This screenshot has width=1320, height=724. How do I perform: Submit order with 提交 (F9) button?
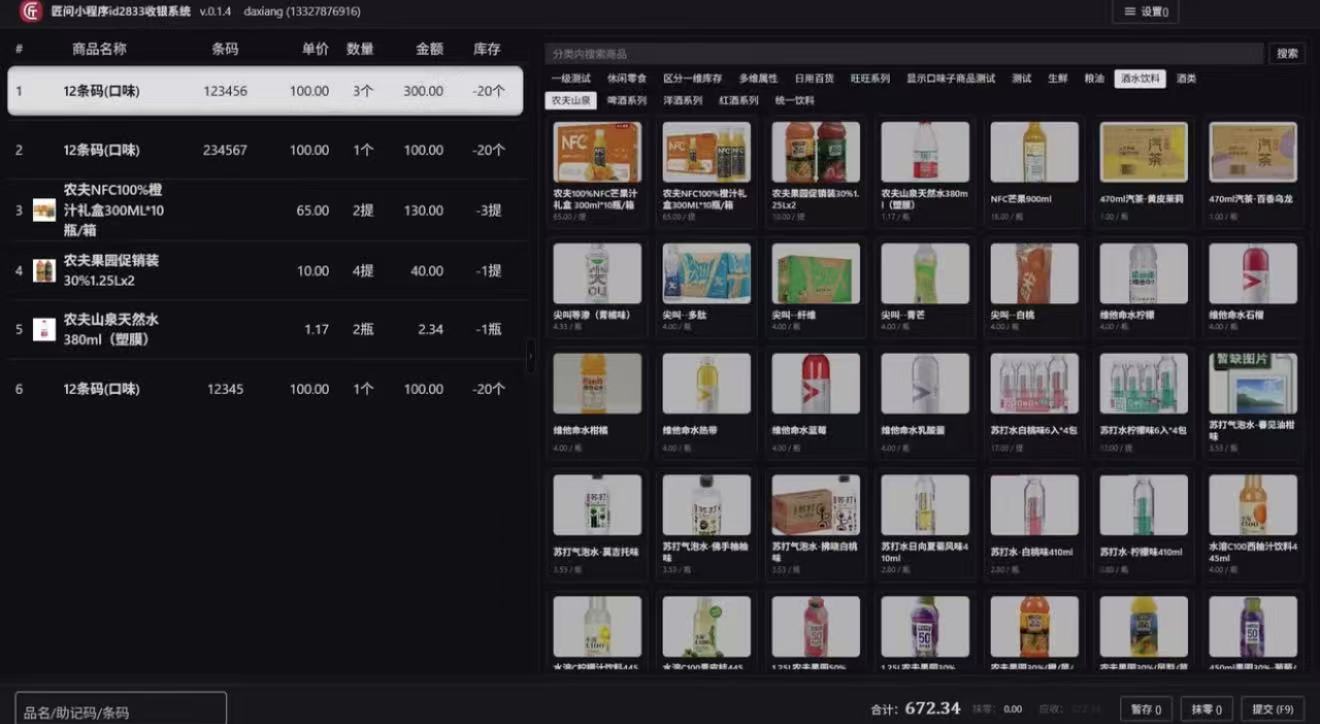(x=1273, y=709)
